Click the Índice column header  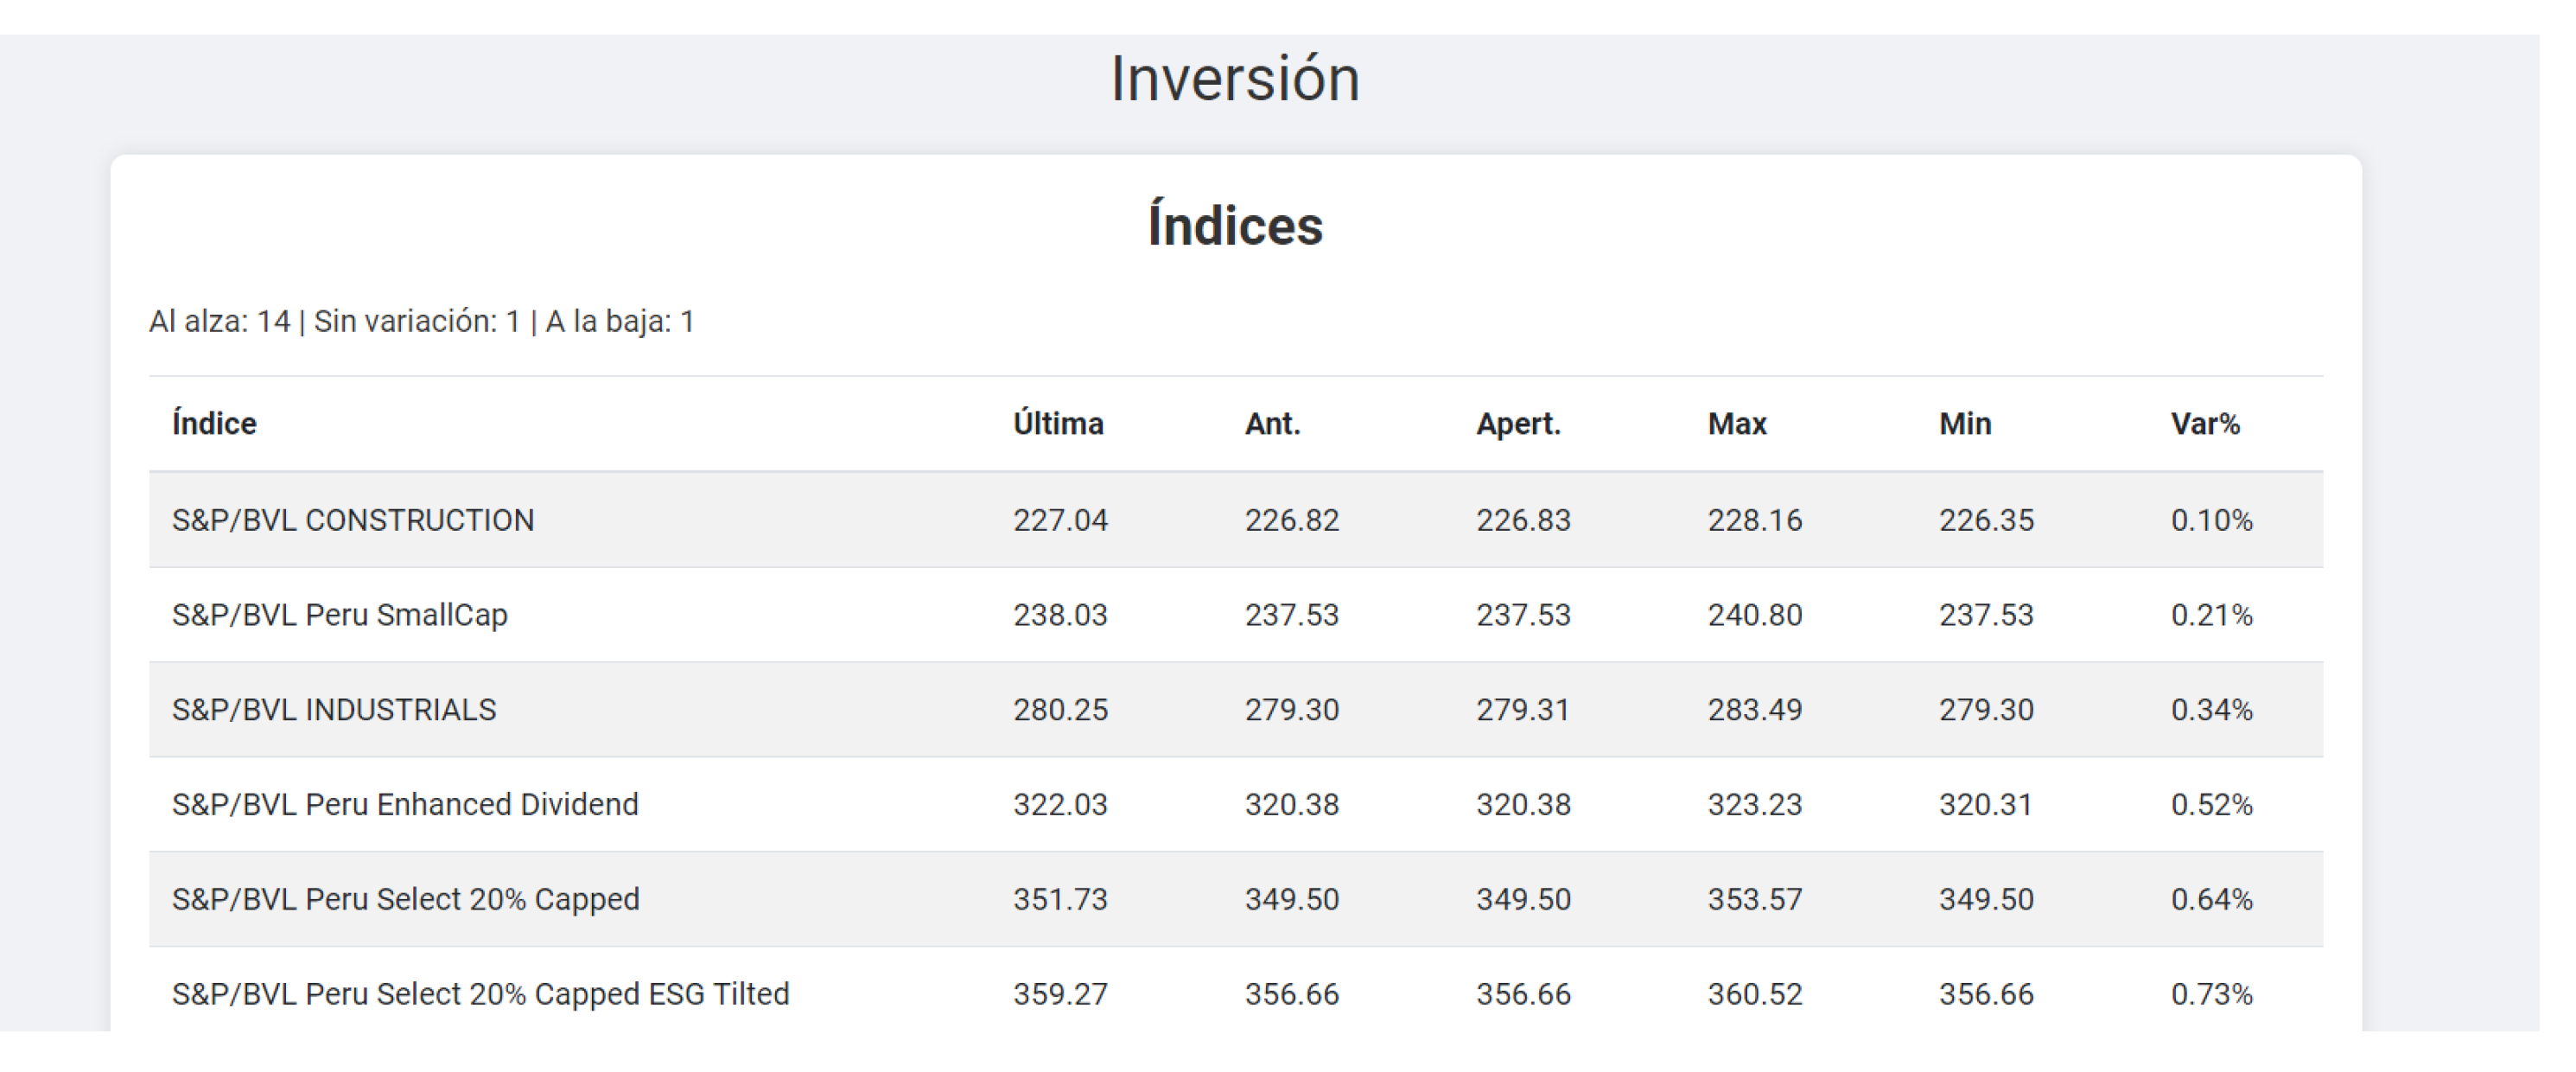tap(214, 424)
